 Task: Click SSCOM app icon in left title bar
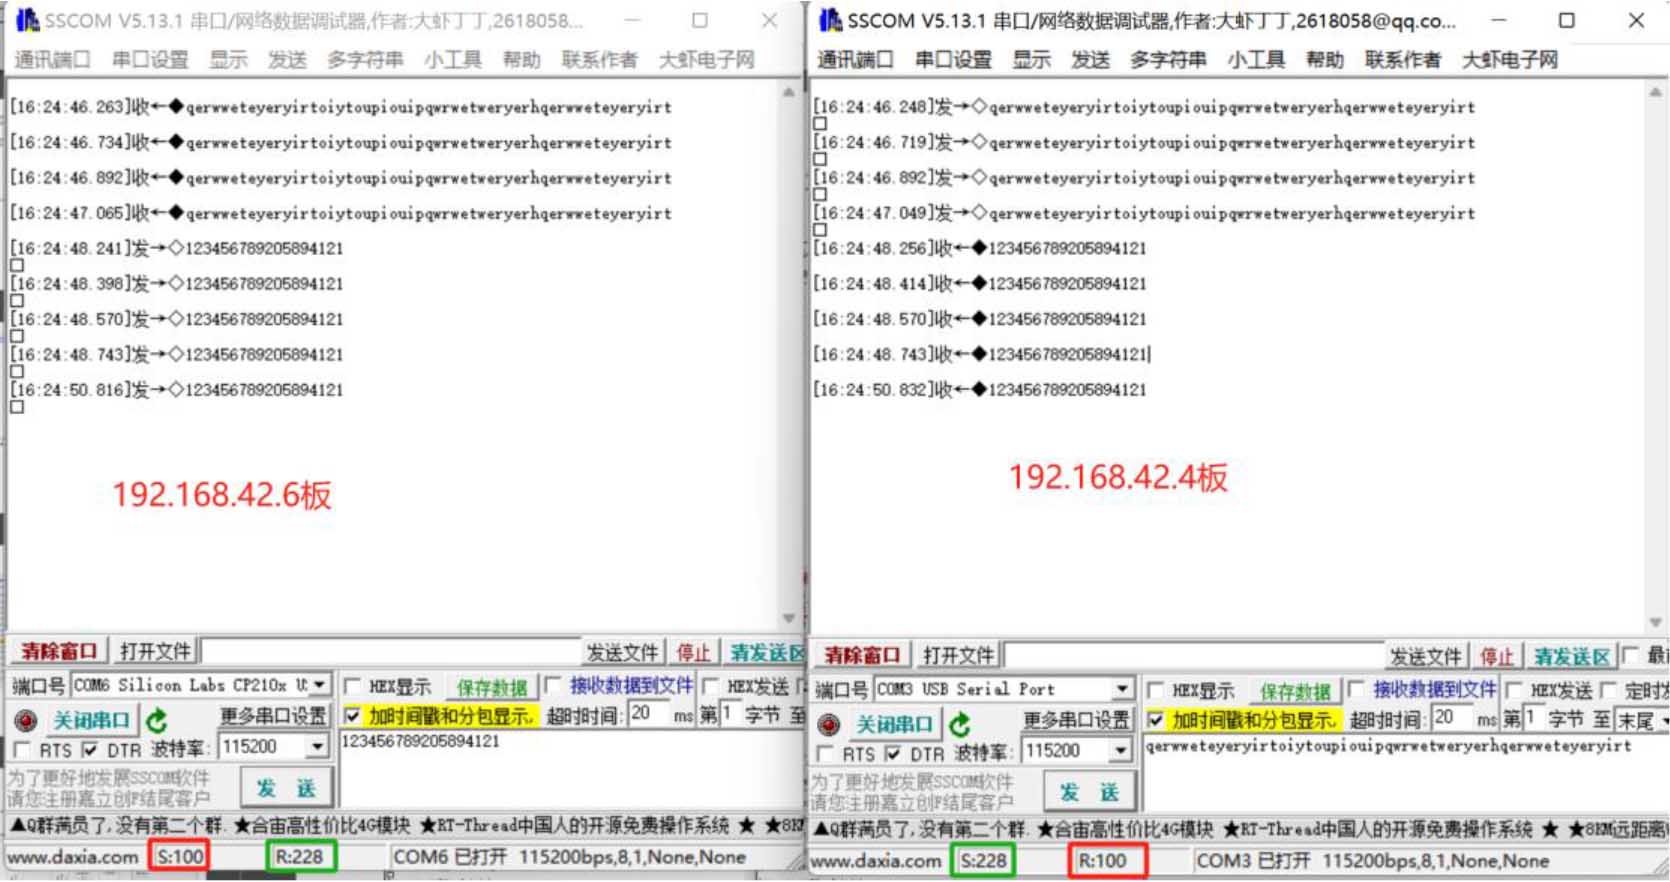point(27,20)
